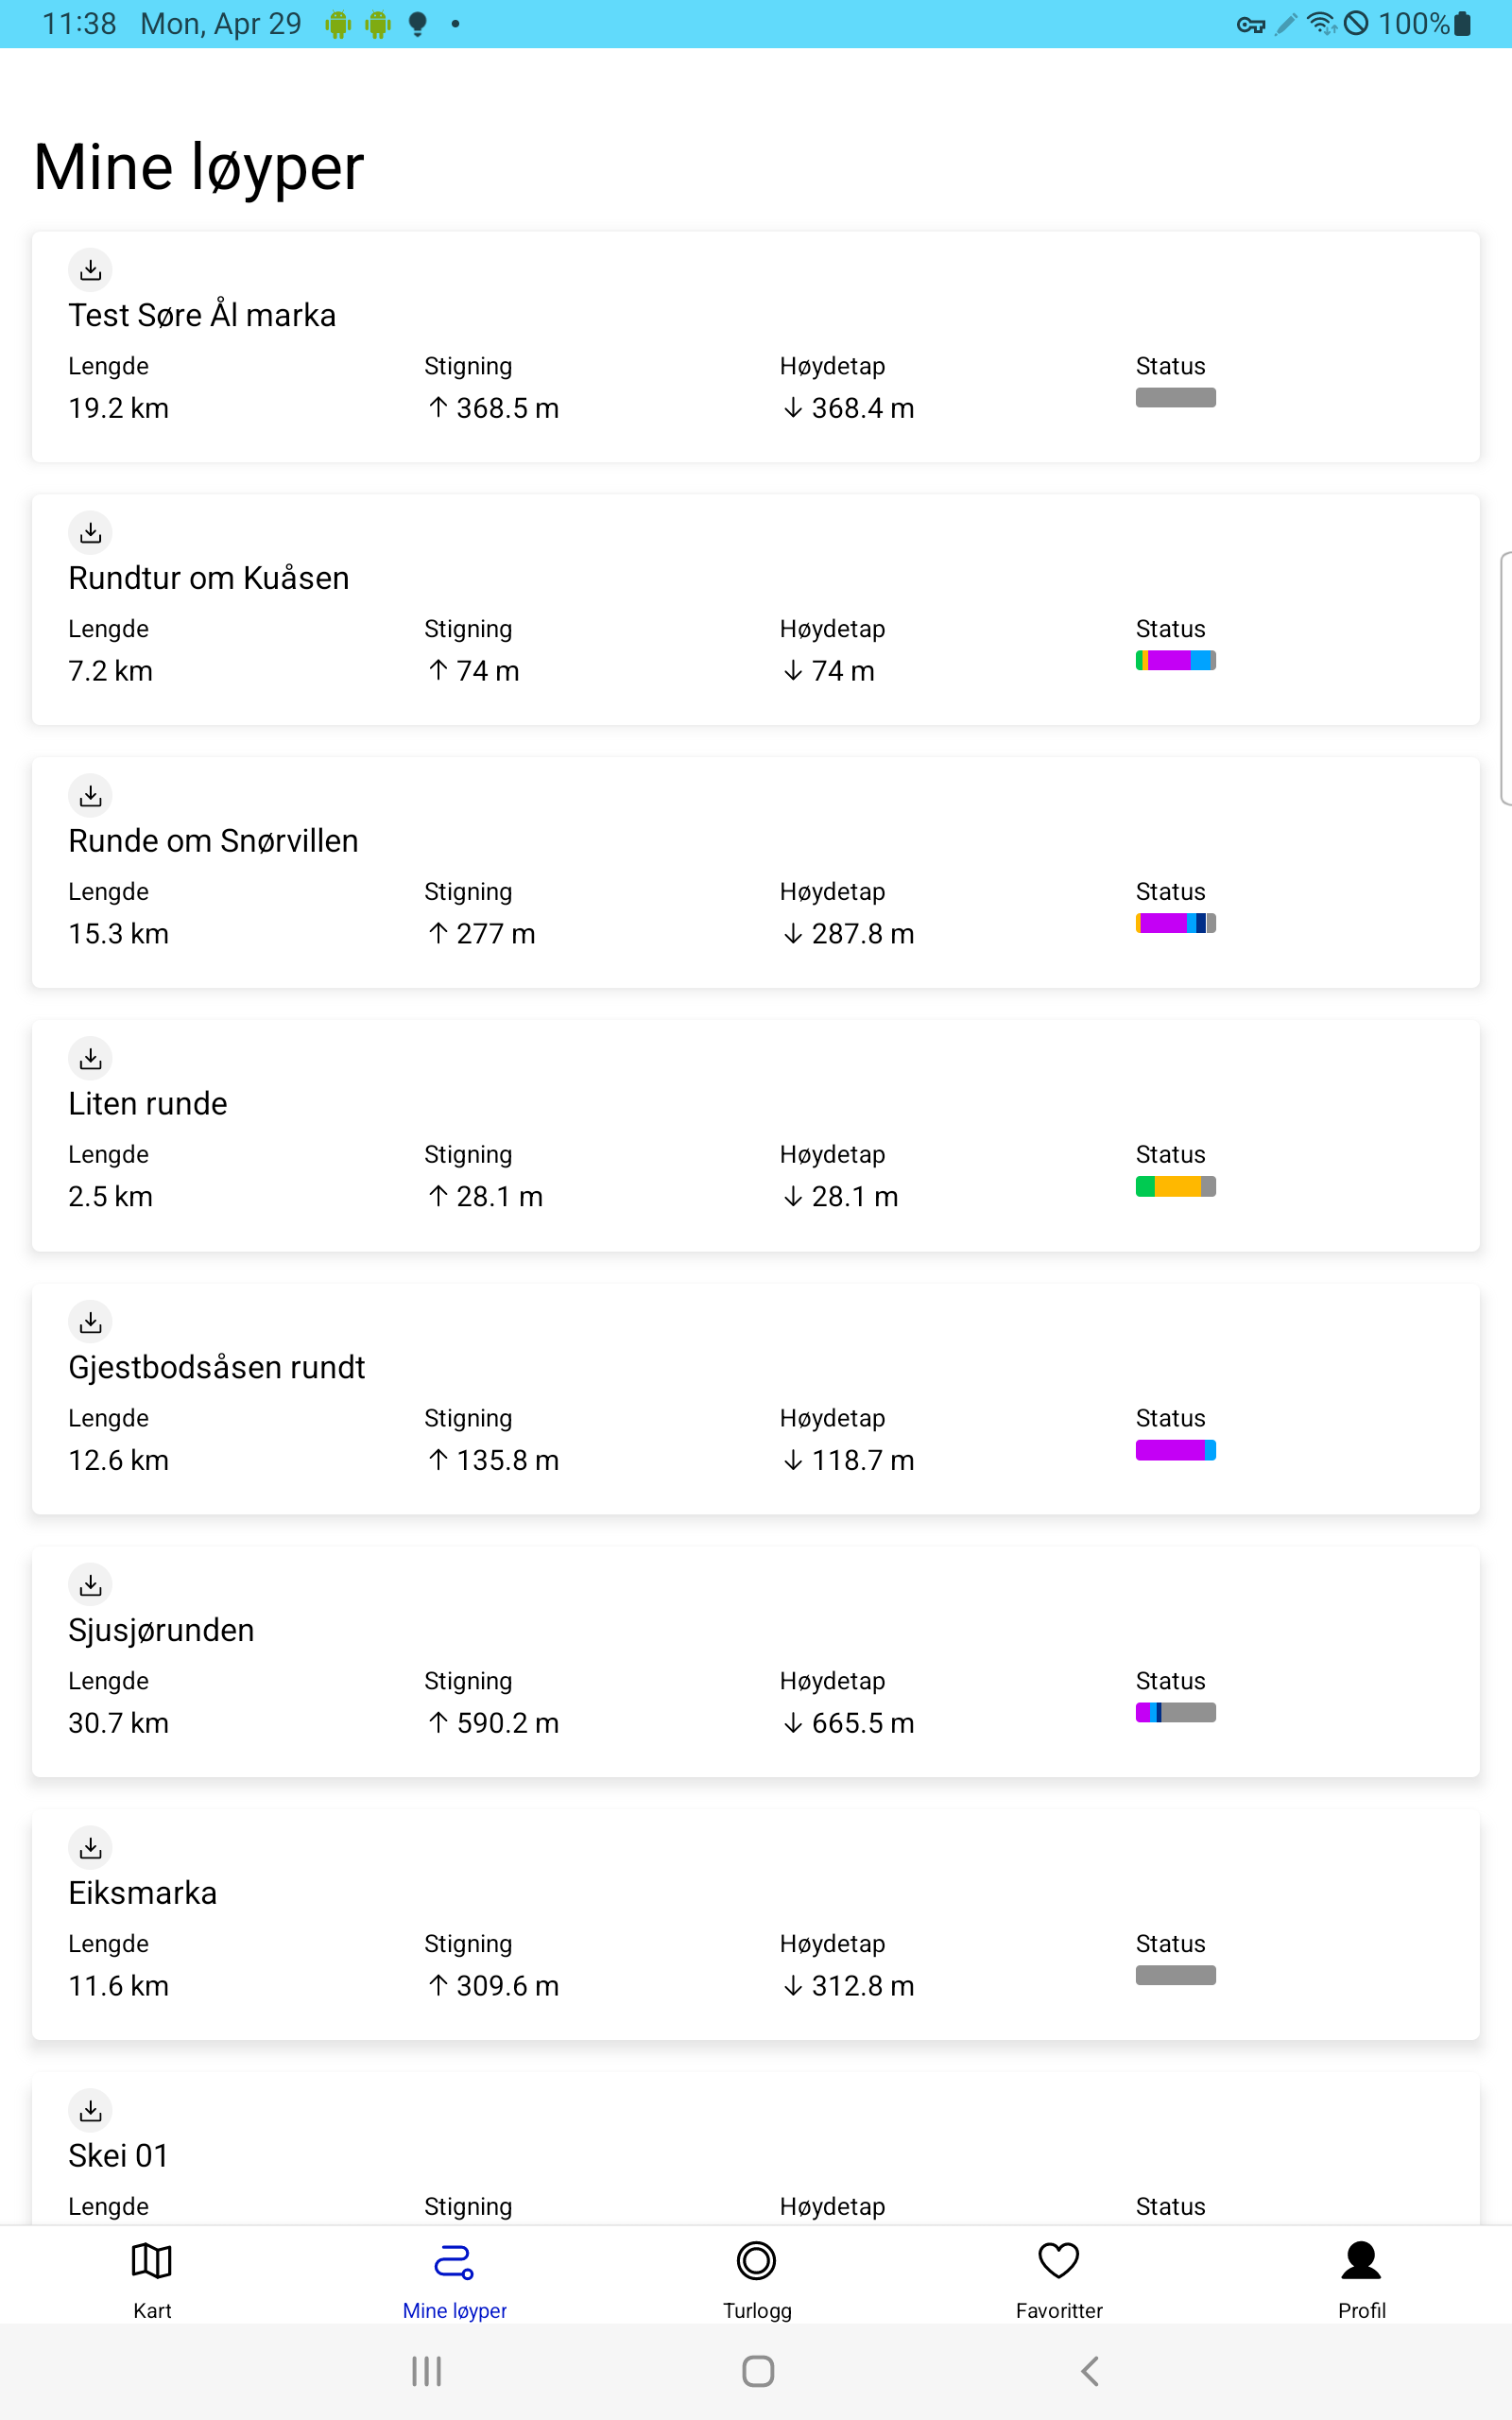Open the Eiksmarka route card
Image resolution: width=1512 pixels, height=2420 pixels.
tap(755, 1925)
